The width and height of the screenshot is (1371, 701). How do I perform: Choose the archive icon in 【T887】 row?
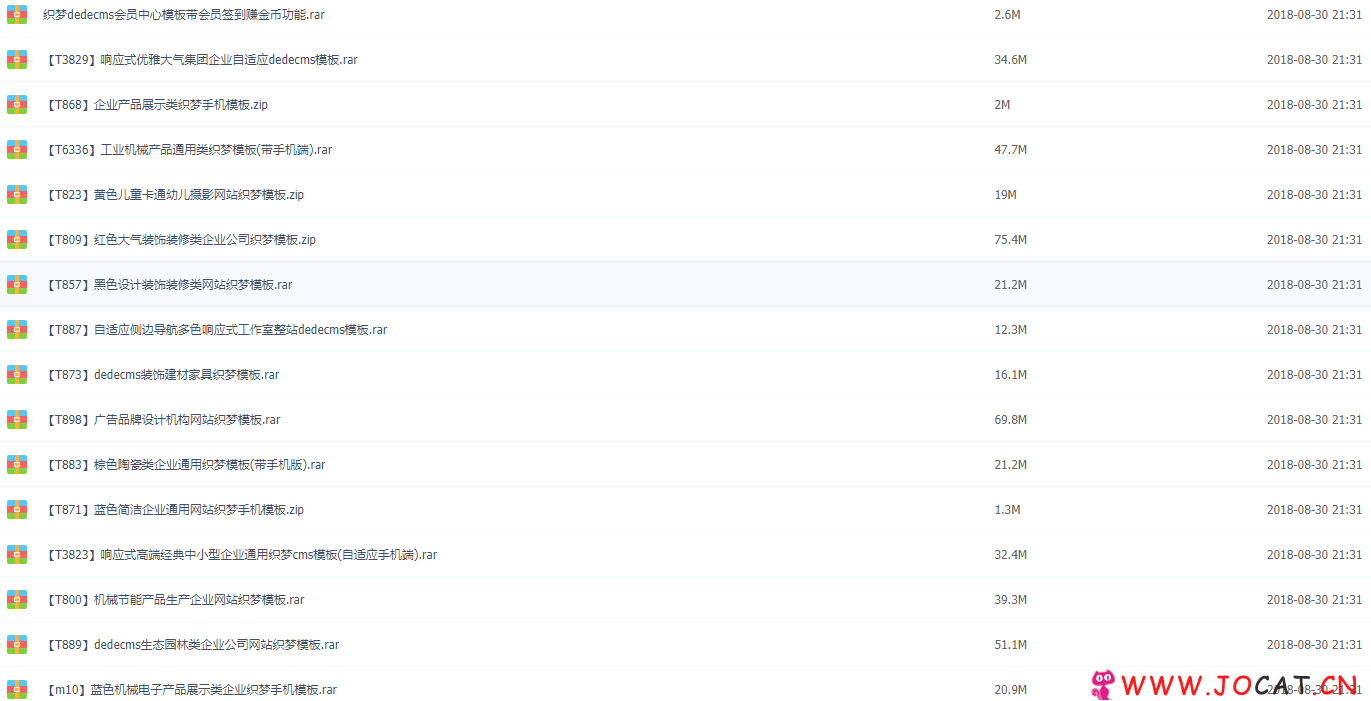point(17,330)
